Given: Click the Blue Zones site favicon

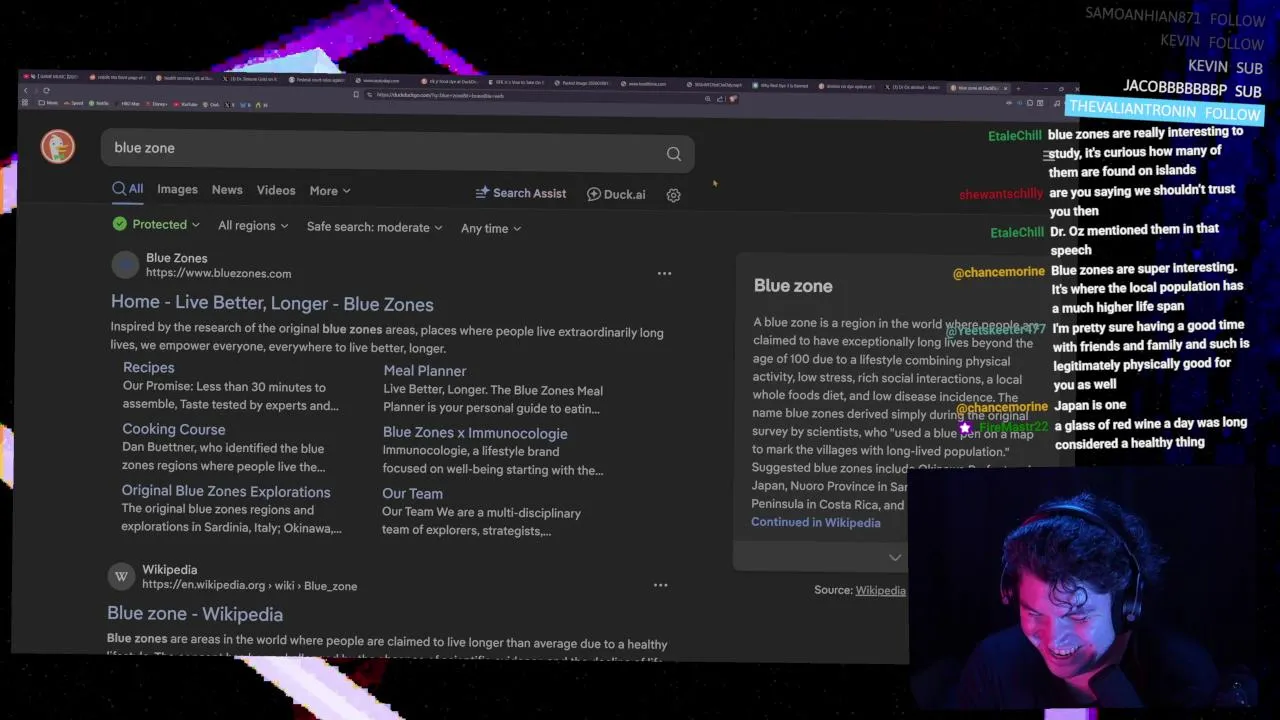Looking at the screenshot, I should click(x=125, y=265).
